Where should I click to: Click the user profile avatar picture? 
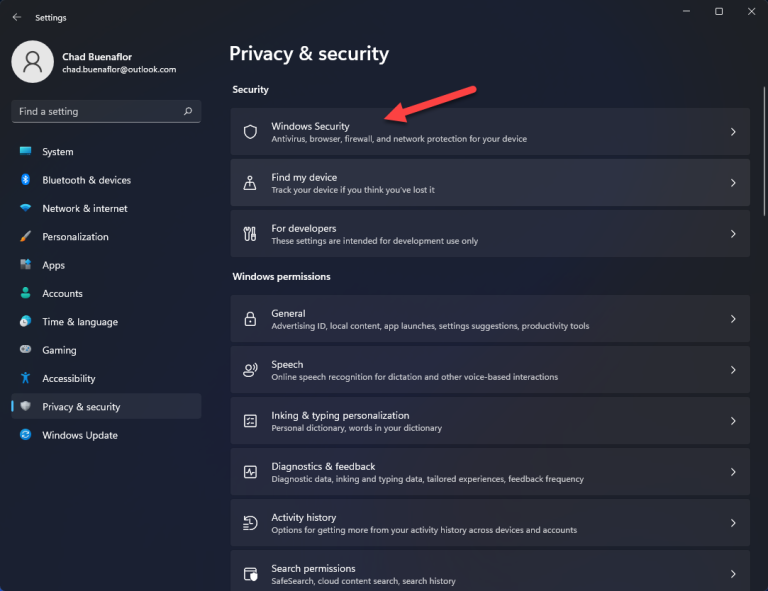click(x=32, y=62)
